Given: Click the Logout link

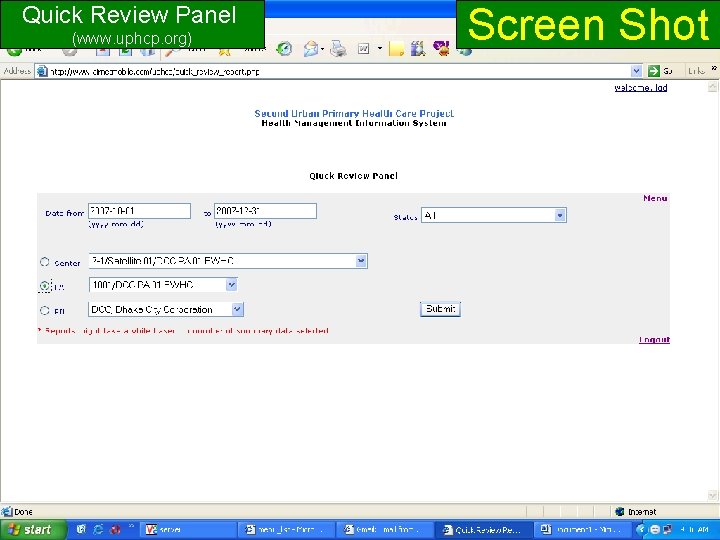Looking at the screenshot, I should (x=654, y=340).
